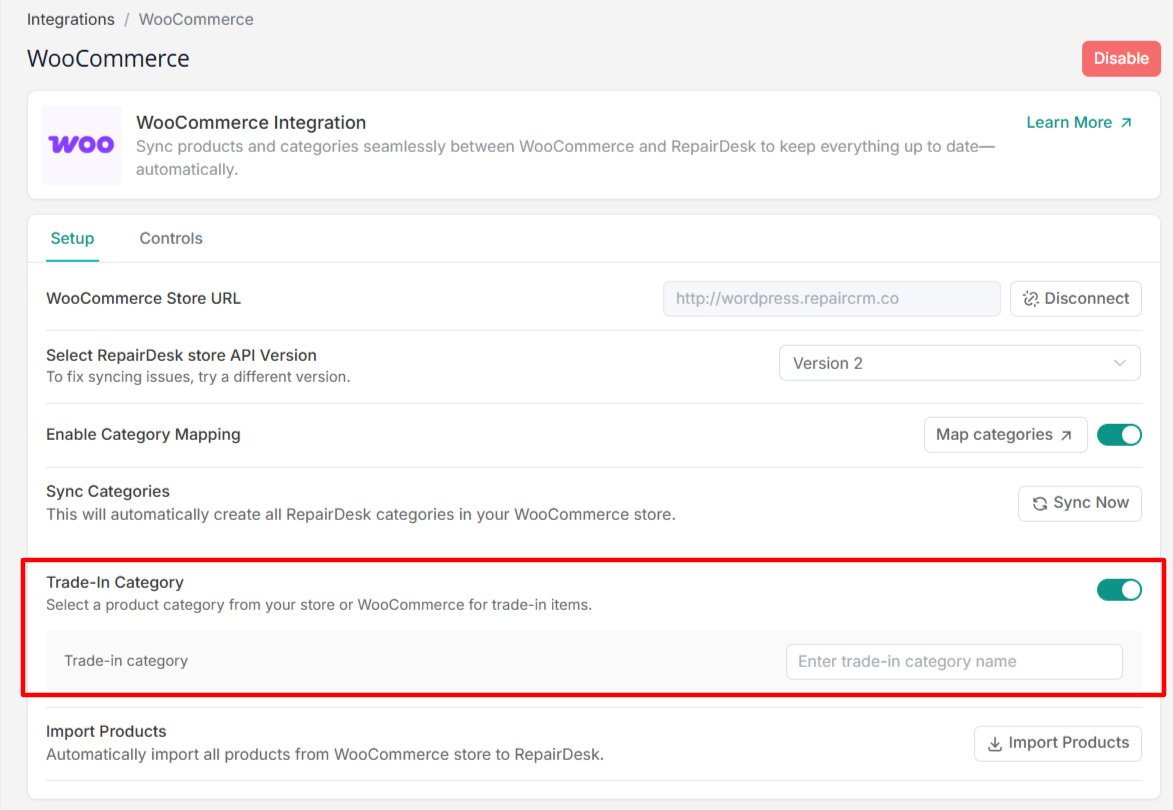Screen dimensions: 1173x810
Task: Turn off the Enable Category Mapping toggle
Action: point(1119,435)
